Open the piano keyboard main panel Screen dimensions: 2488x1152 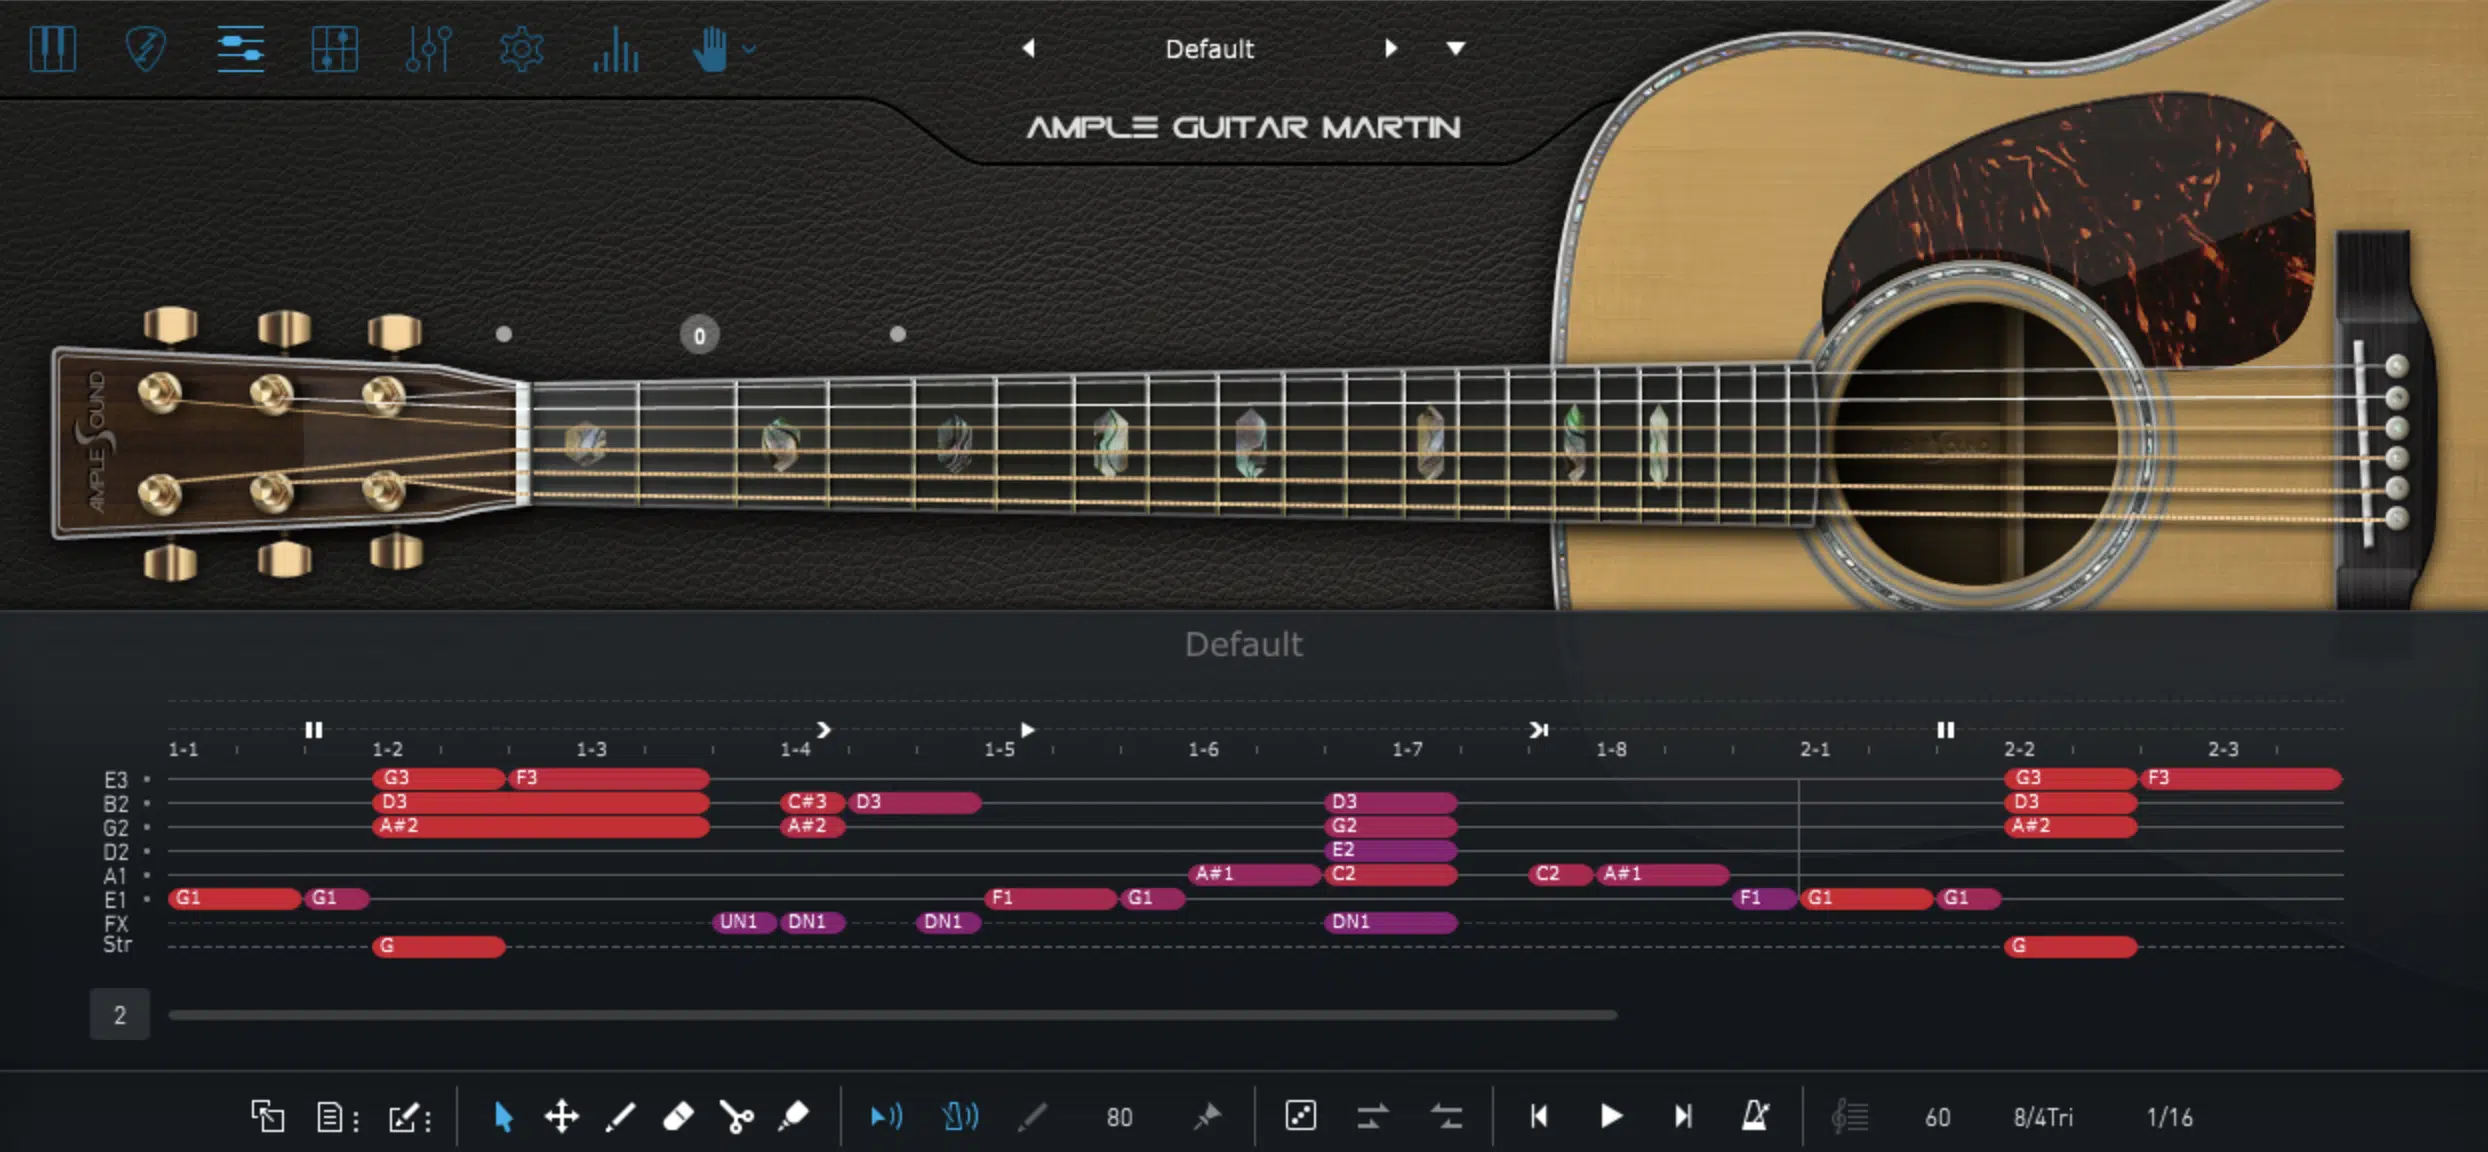[52, 48]
